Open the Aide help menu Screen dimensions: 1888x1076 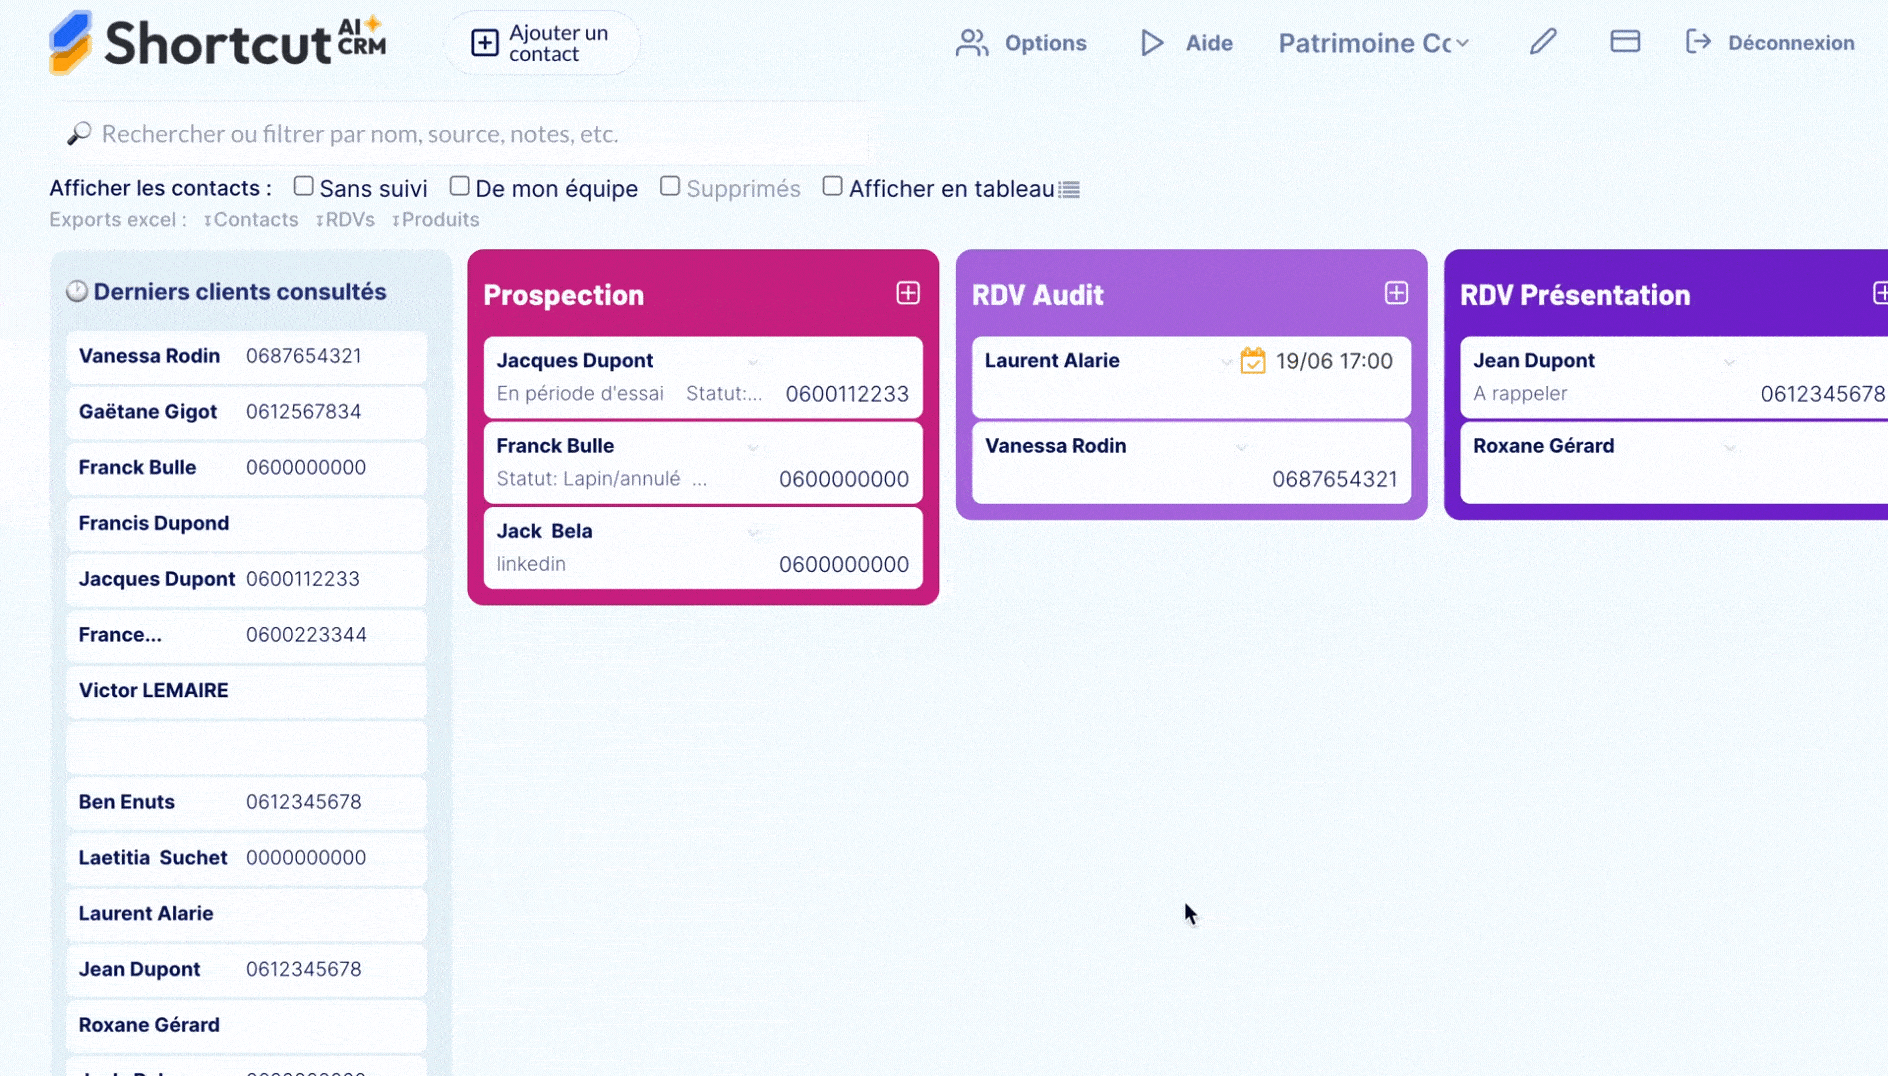tap(1187, 43)
